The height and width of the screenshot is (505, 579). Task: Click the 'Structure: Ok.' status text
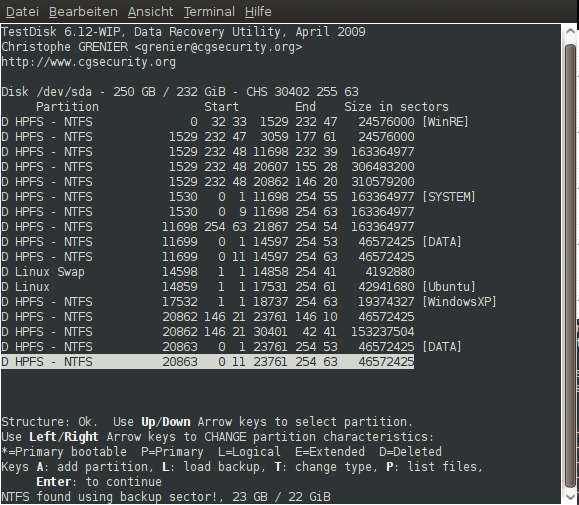point(49,422)
